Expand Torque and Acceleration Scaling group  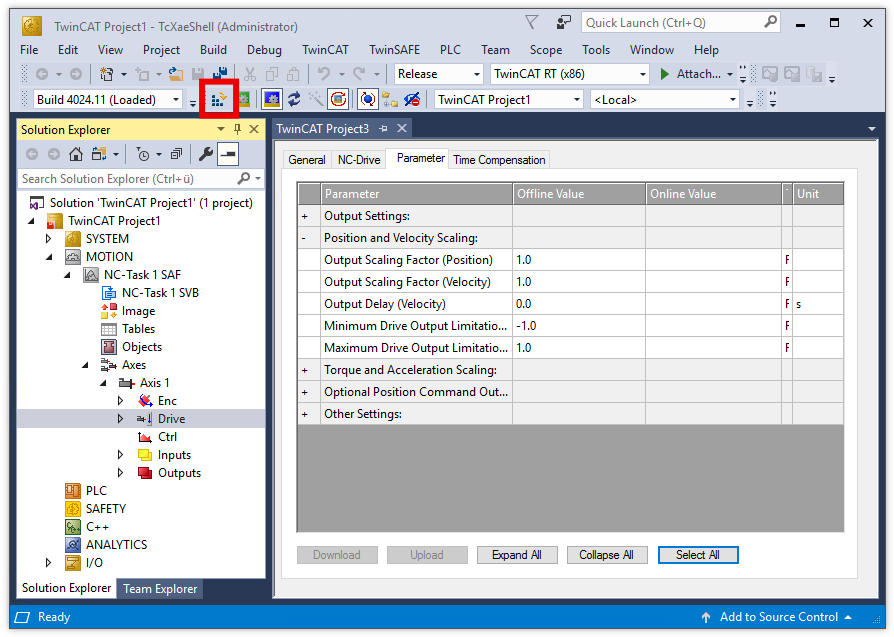click(304, 371)
